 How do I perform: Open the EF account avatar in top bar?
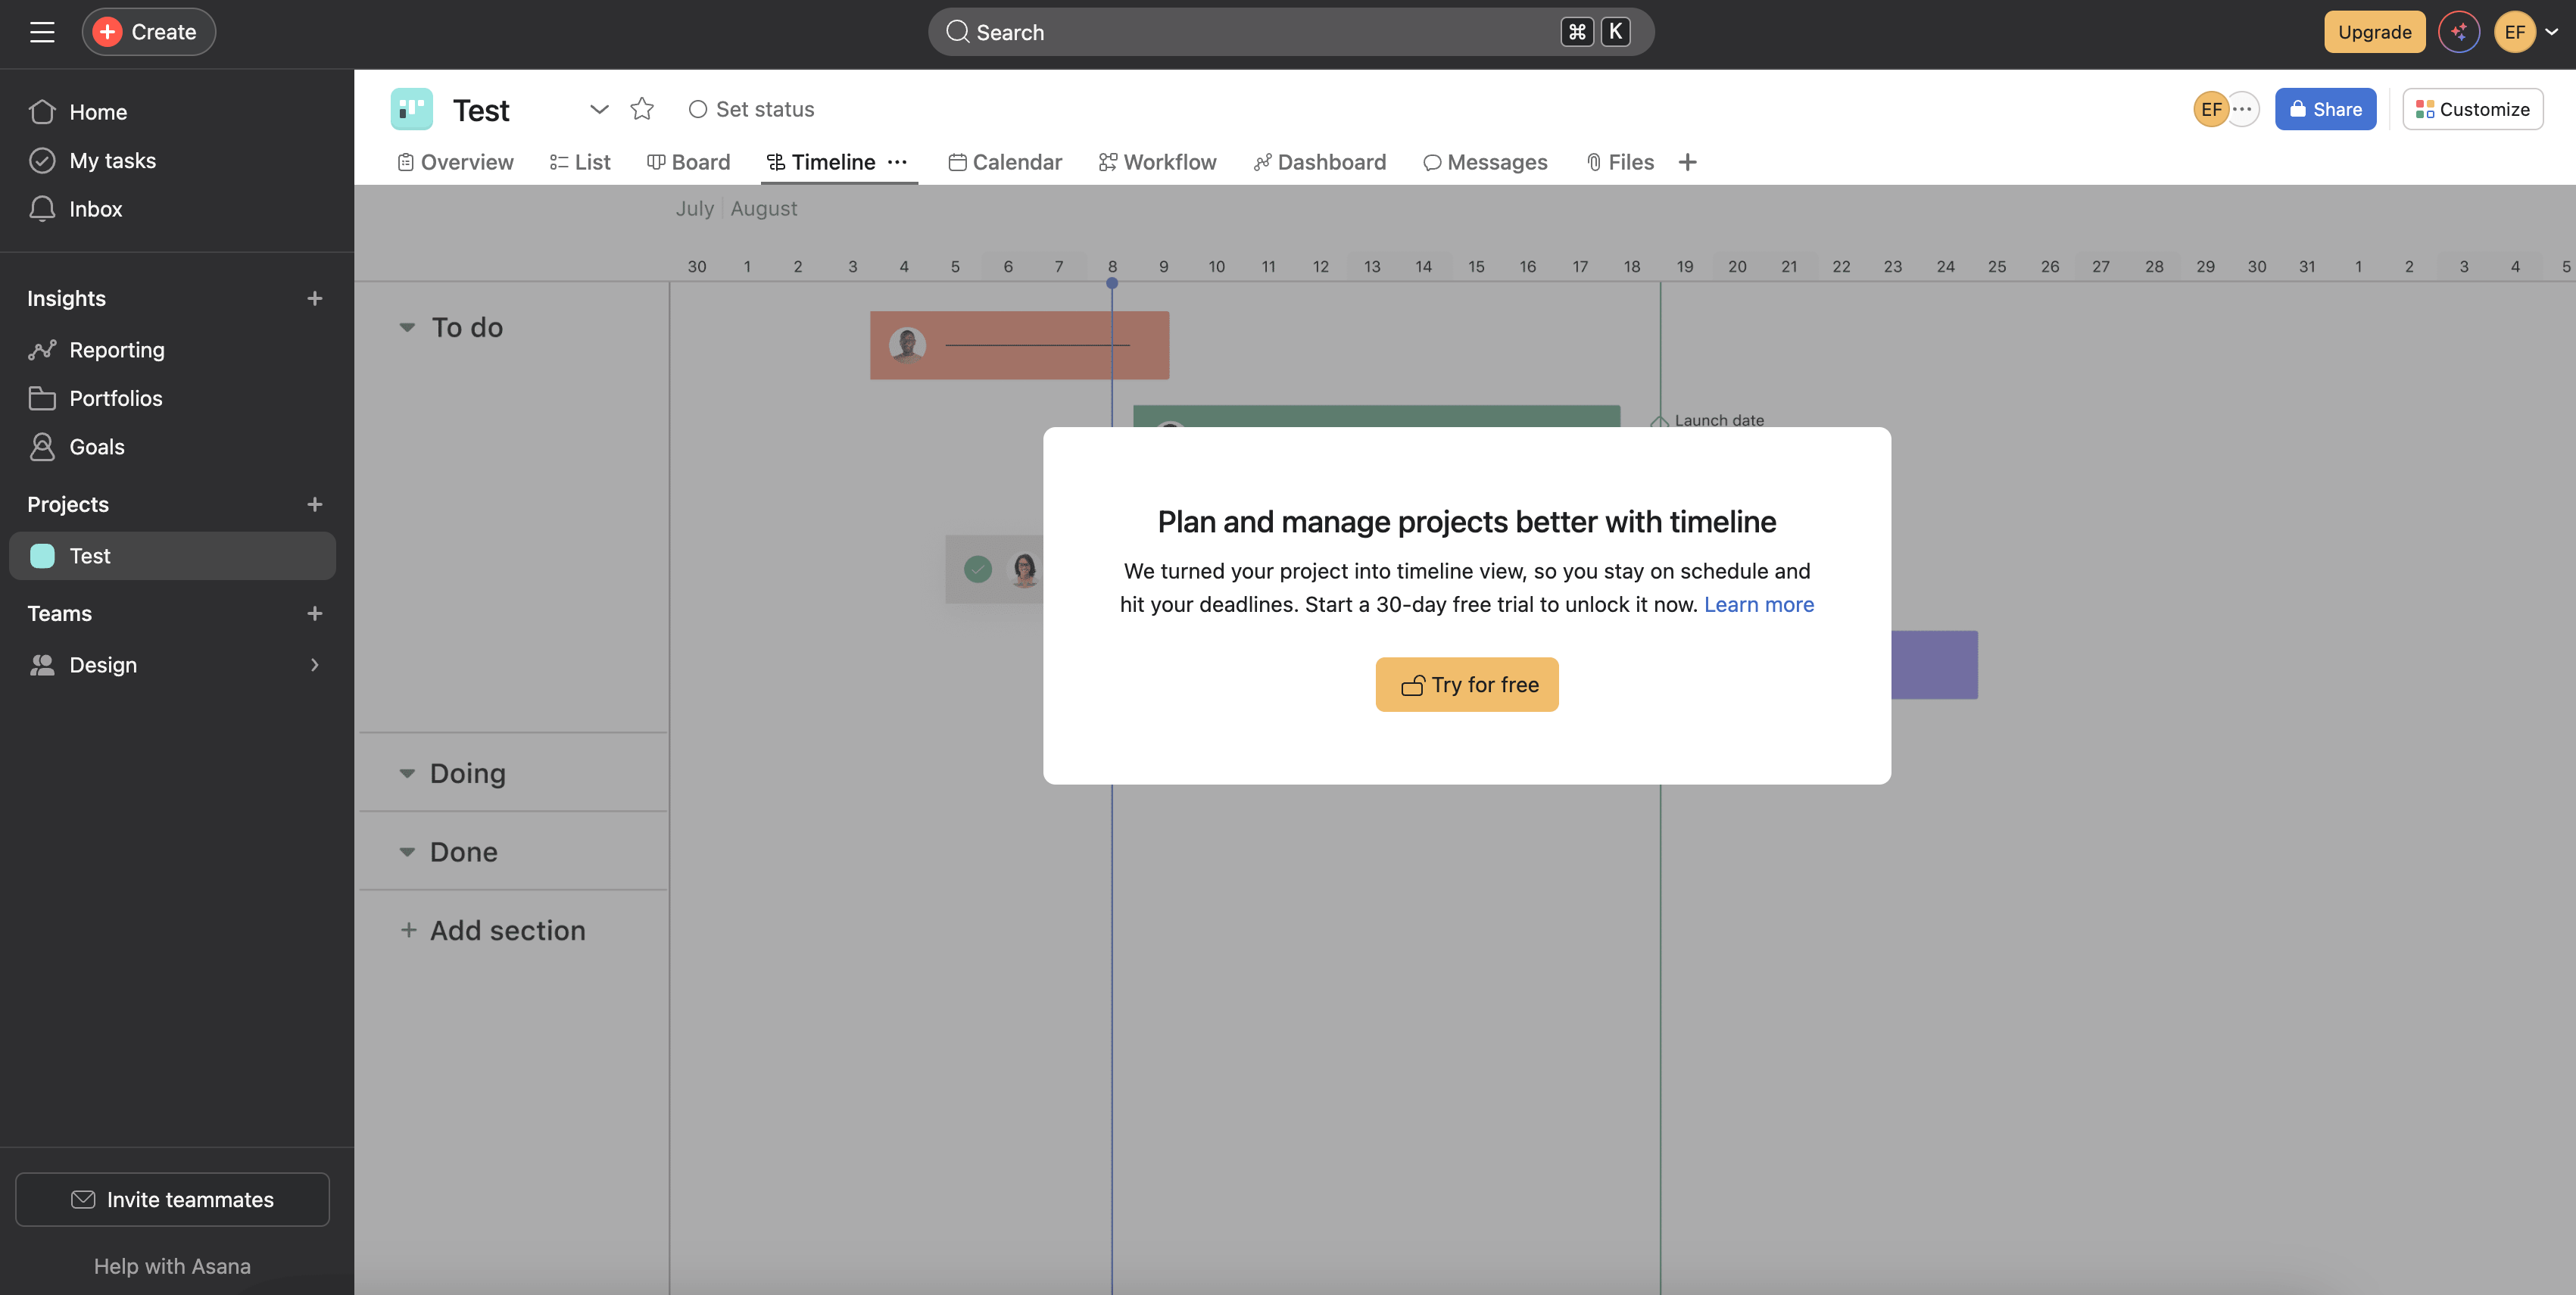tap(2514, 32)
